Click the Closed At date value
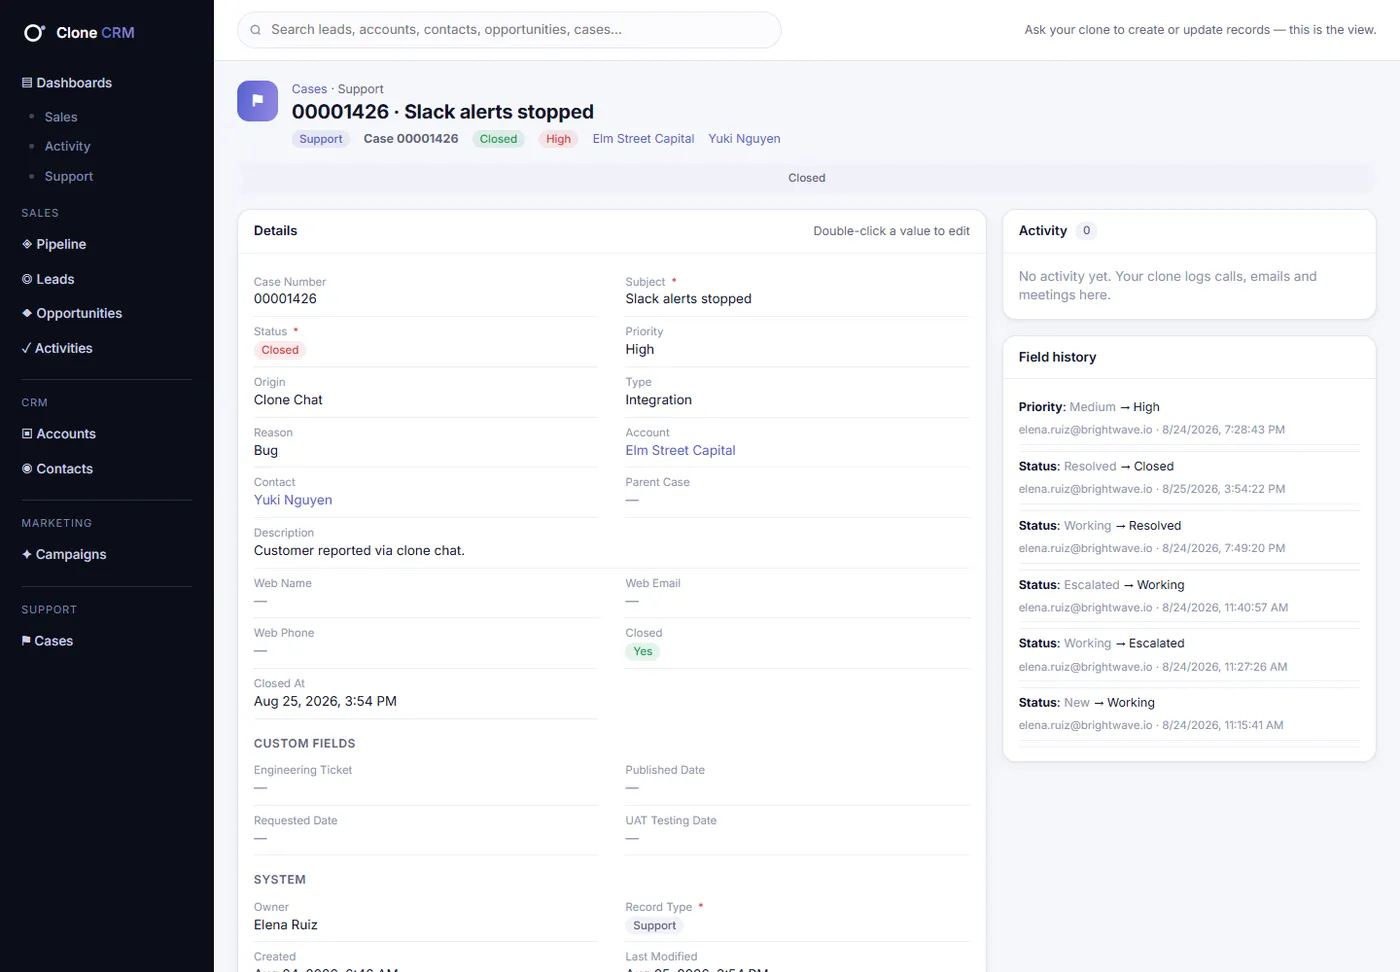Screen dimensions: 1400x972 (325, 701)
